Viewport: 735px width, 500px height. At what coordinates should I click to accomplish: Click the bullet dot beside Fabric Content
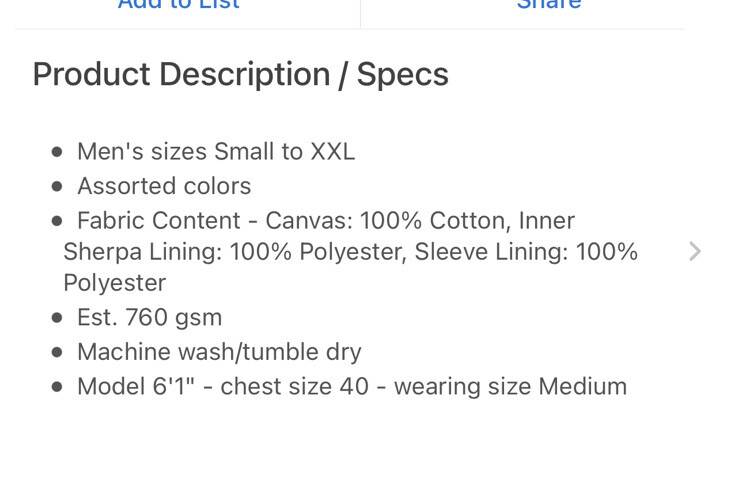pyautogui.click(x=57, y=221)
